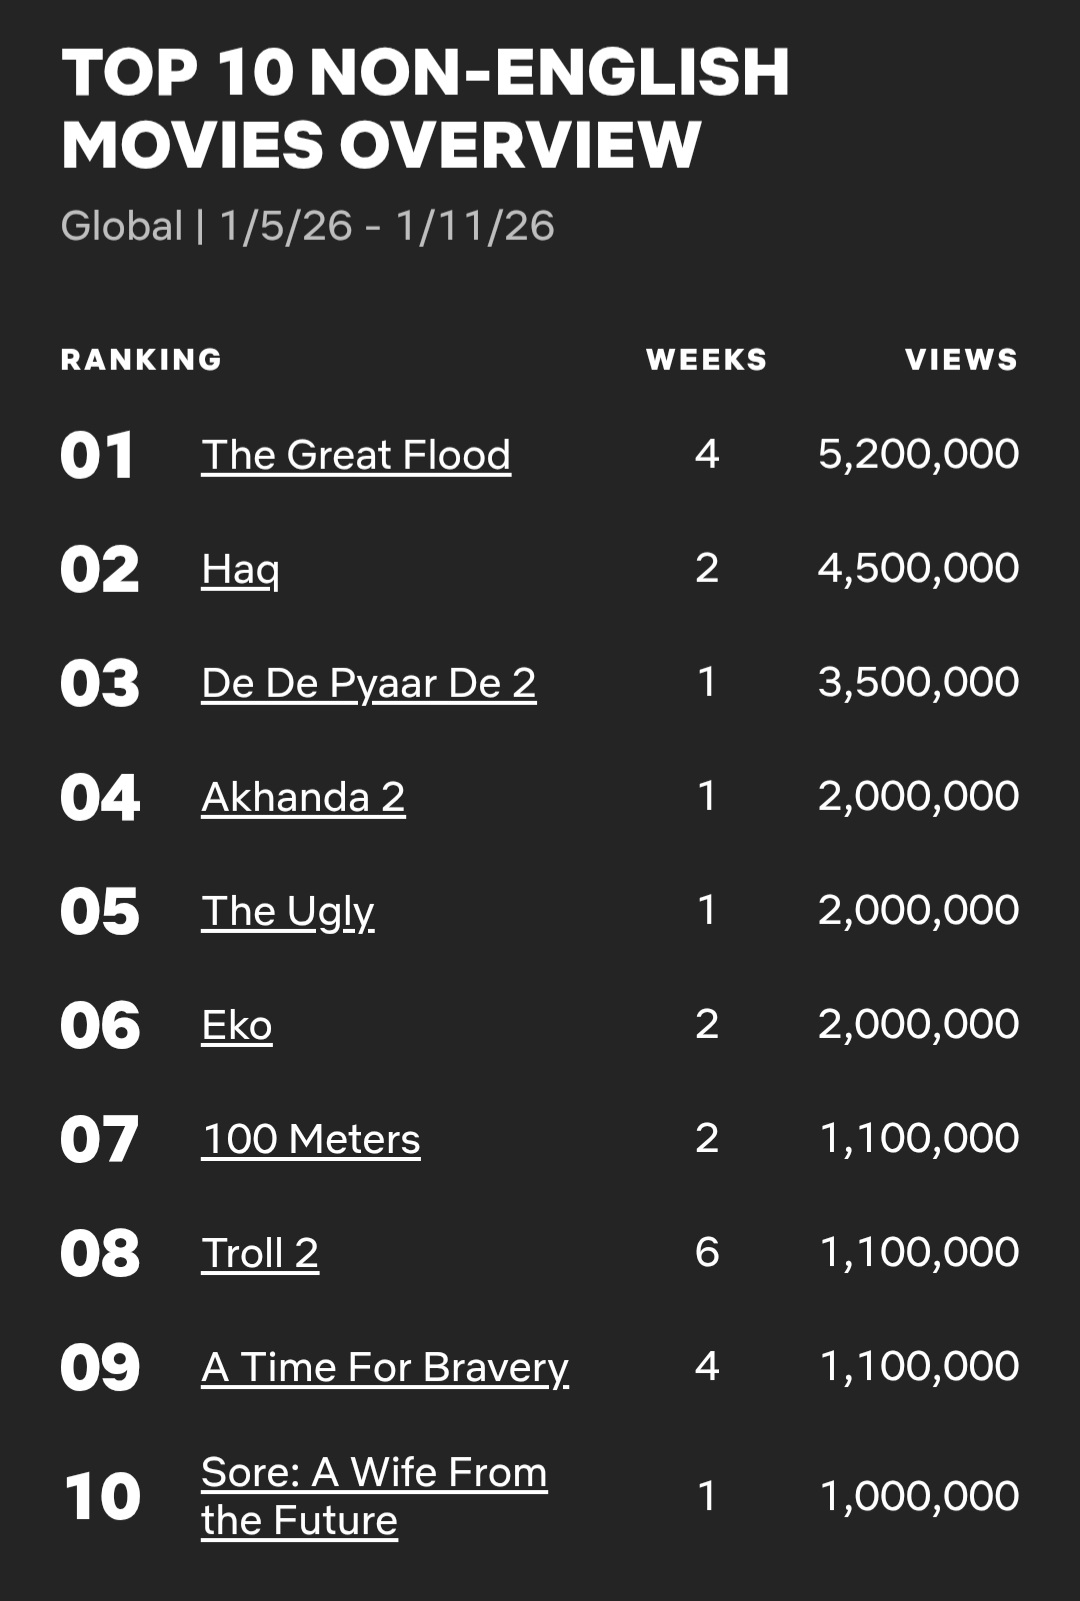Click Troll 2's weeks value of 6
Image resolution: width=1080 pixels, height=1601 pixels.
click(707, 1252)
